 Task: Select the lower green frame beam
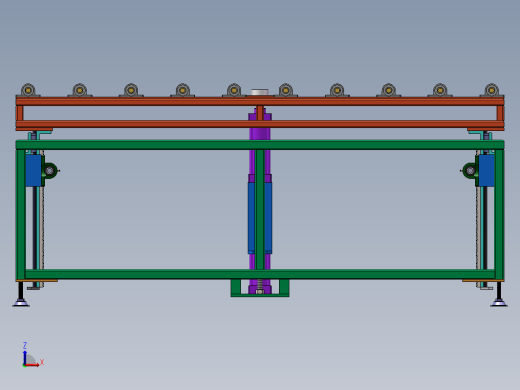coord(260,274)
